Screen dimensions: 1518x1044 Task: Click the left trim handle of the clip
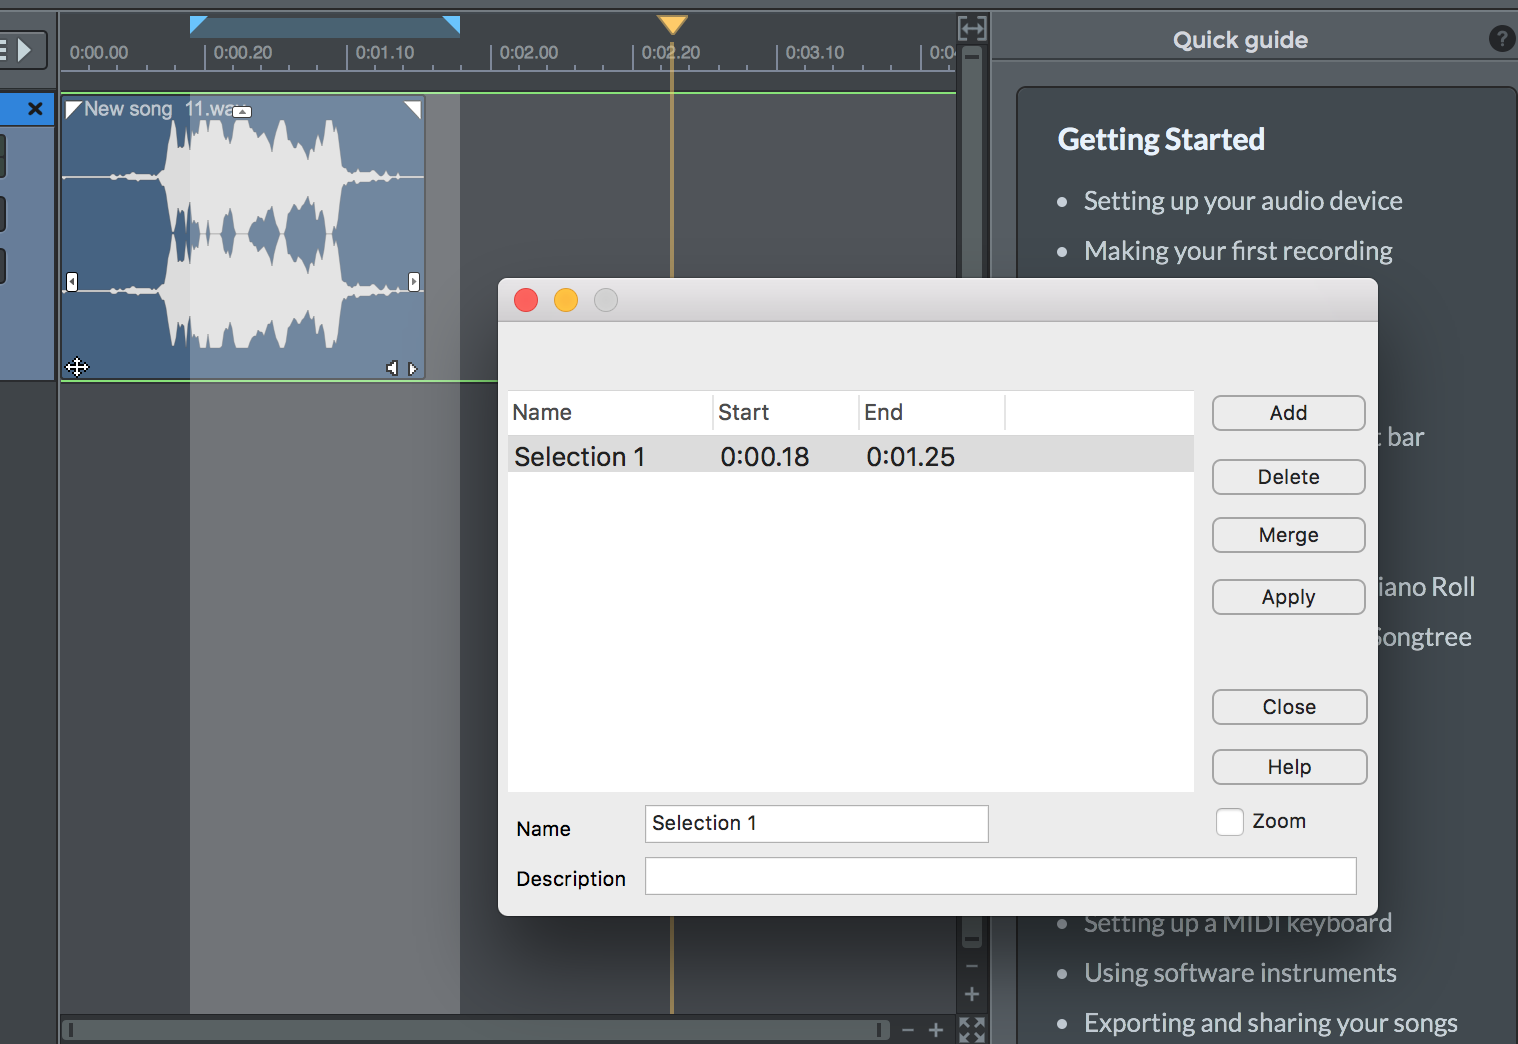(72, 282)
